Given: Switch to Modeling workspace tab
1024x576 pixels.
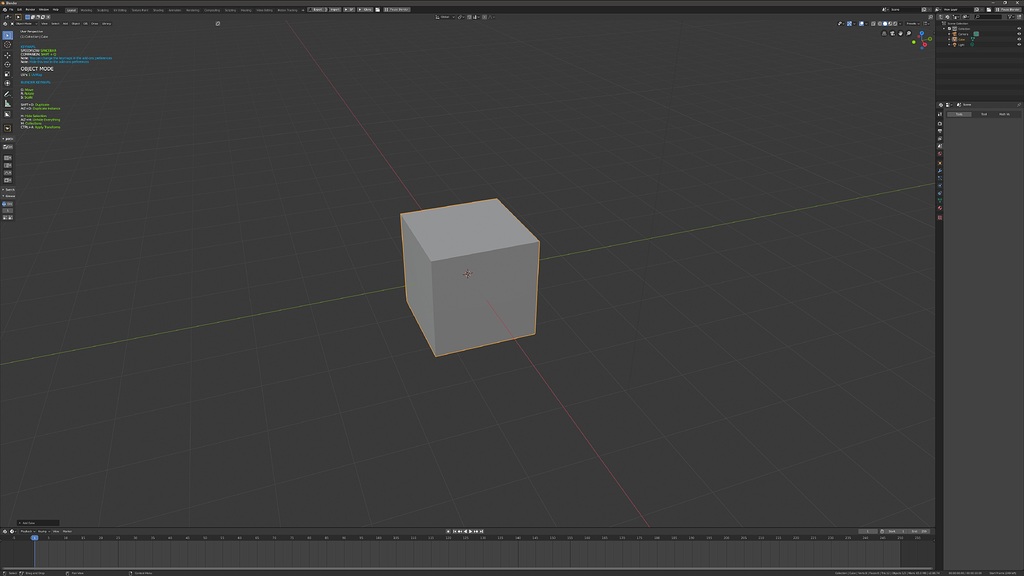Looking at the screenshot, I should (x=86, y=10).
